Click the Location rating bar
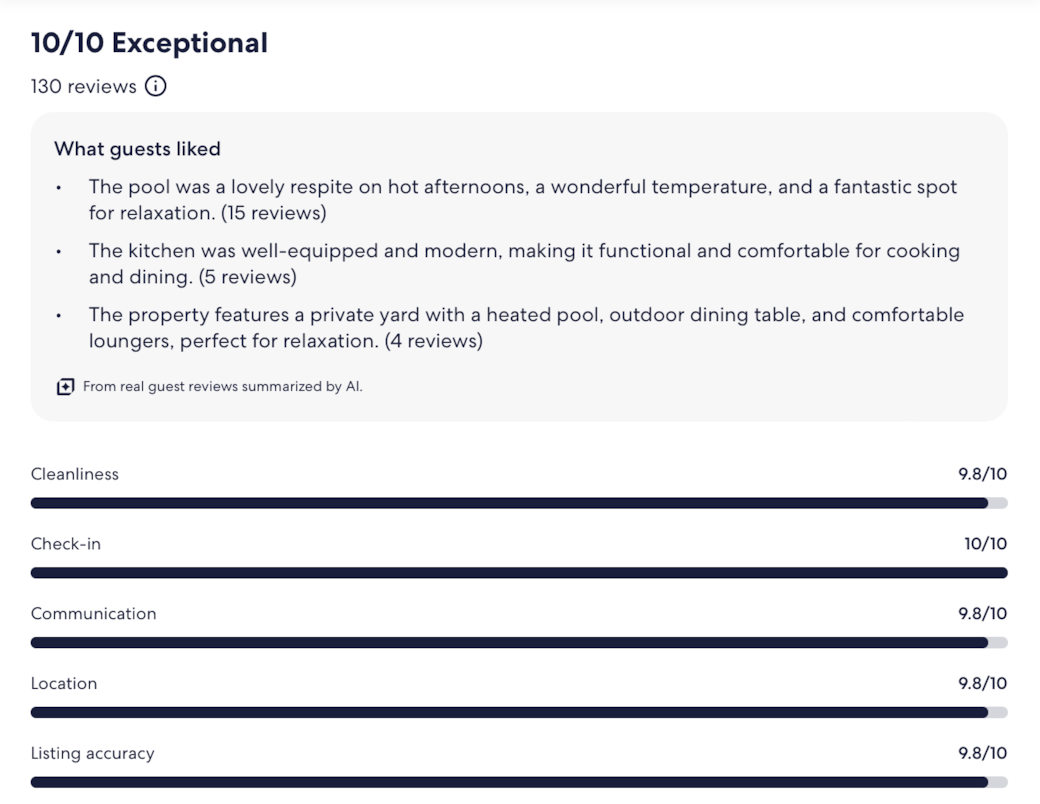This screenshot has height=804, width=1040. coord(519,712)
